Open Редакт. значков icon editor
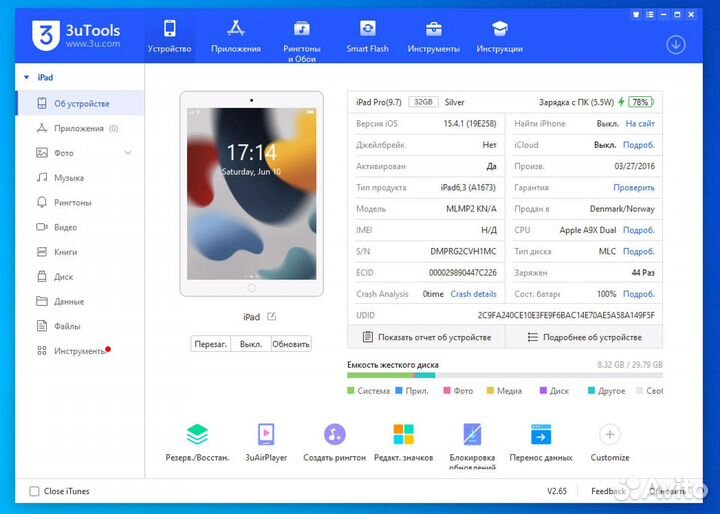Image resolution: width=720 pixels, height=514 pixels. (x=403, y=435)
